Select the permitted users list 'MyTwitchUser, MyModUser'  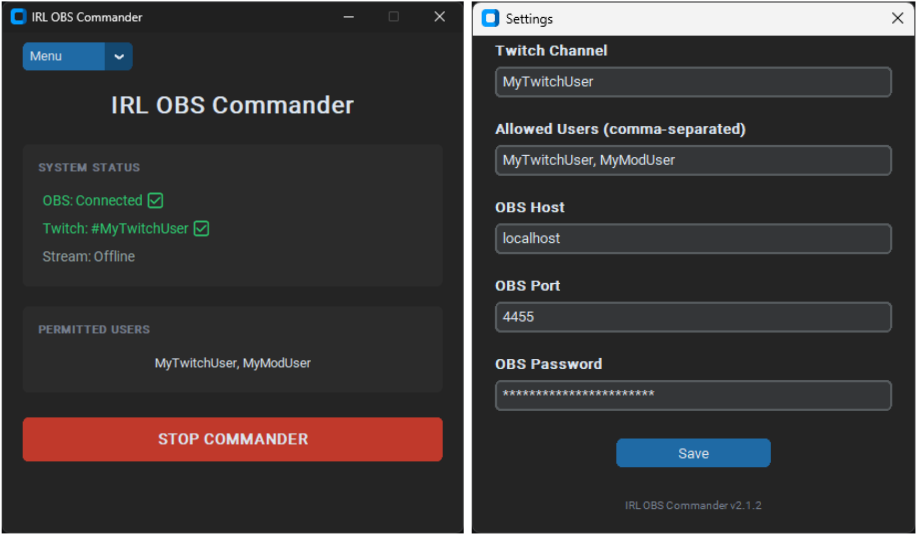coord(233,363)
